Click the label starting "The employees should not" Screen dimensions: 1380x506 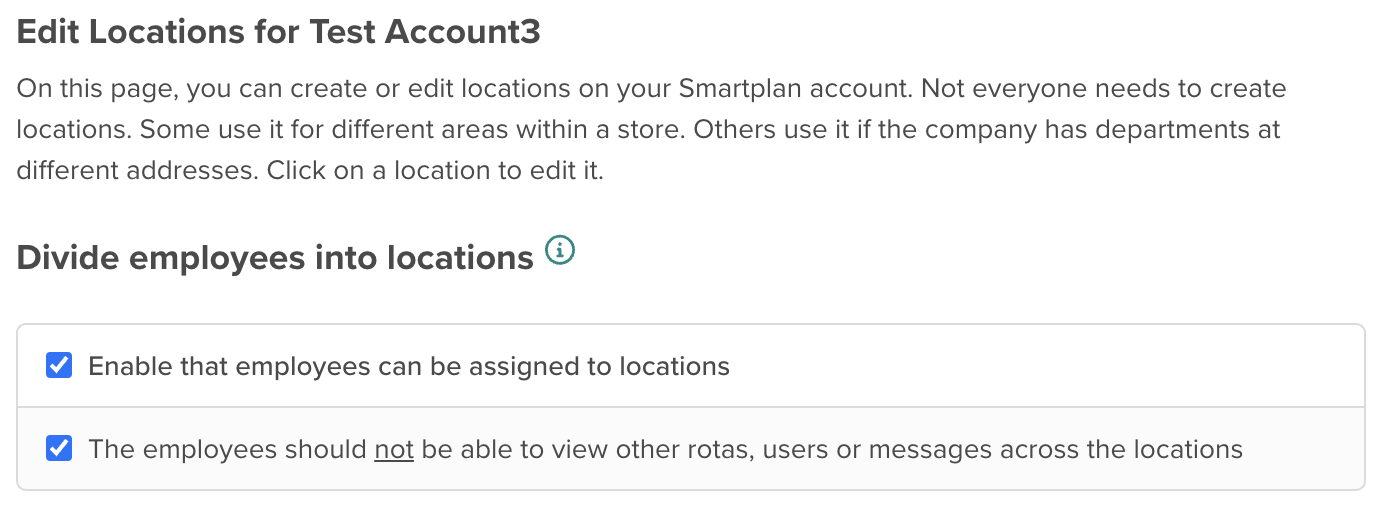pyautogui.click(x=665, y=450)
